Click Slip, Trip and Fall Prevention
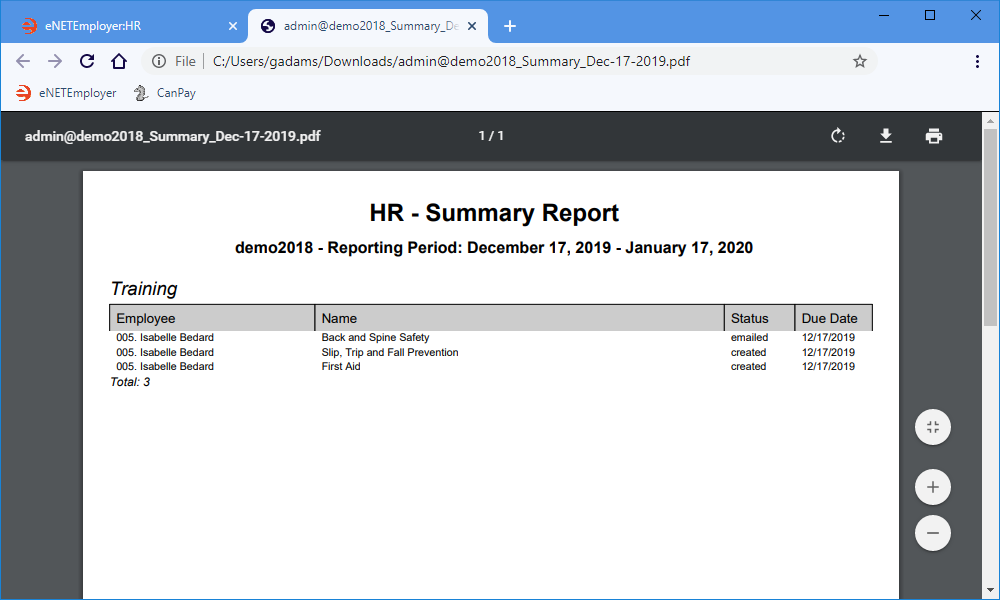Screen dimensions: 1000x600 (390, 352)
